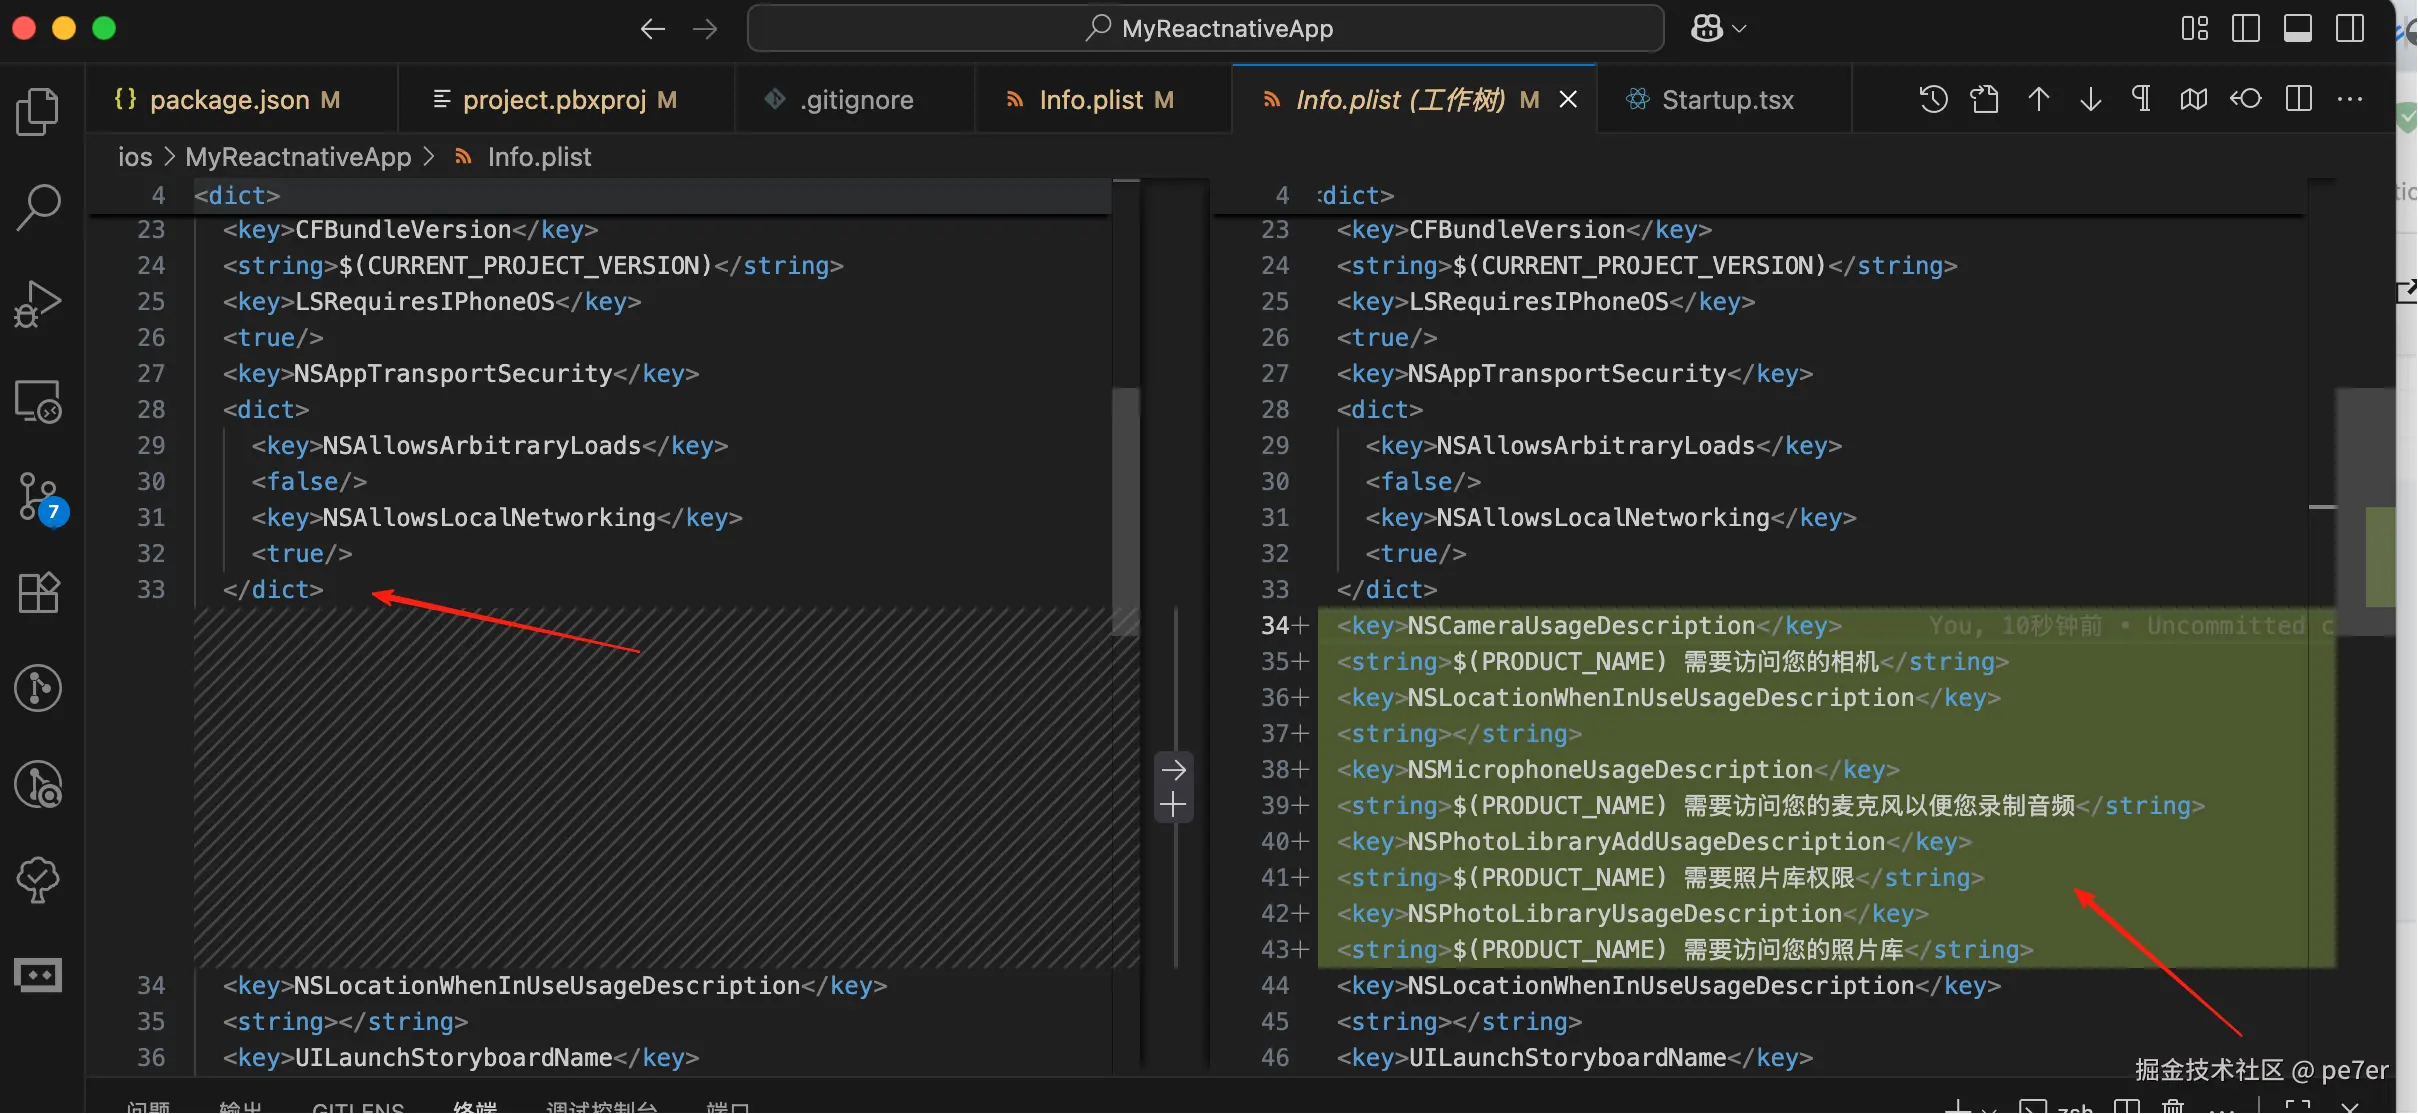Open Remote Explorer in activity bar
This screenshot has height=1114, width=2418.
(38, 401)
